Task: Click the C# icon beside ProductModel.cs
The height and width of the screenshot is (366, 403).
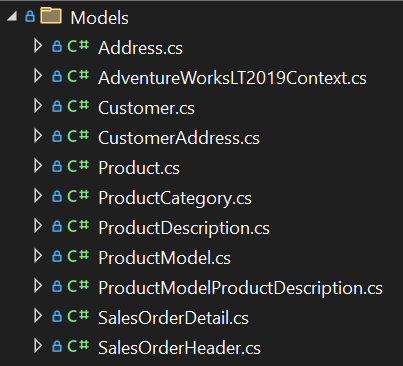Action: click(x=78, y=256)
